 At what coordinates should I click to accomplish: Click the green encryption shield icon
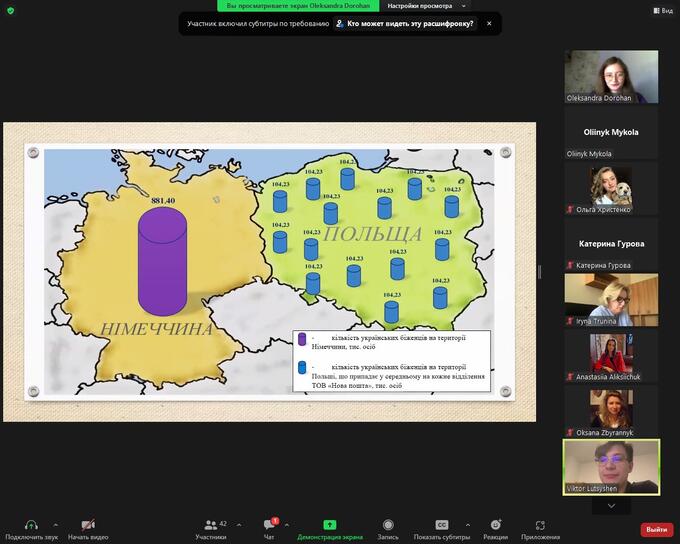[x=12, y=10]
